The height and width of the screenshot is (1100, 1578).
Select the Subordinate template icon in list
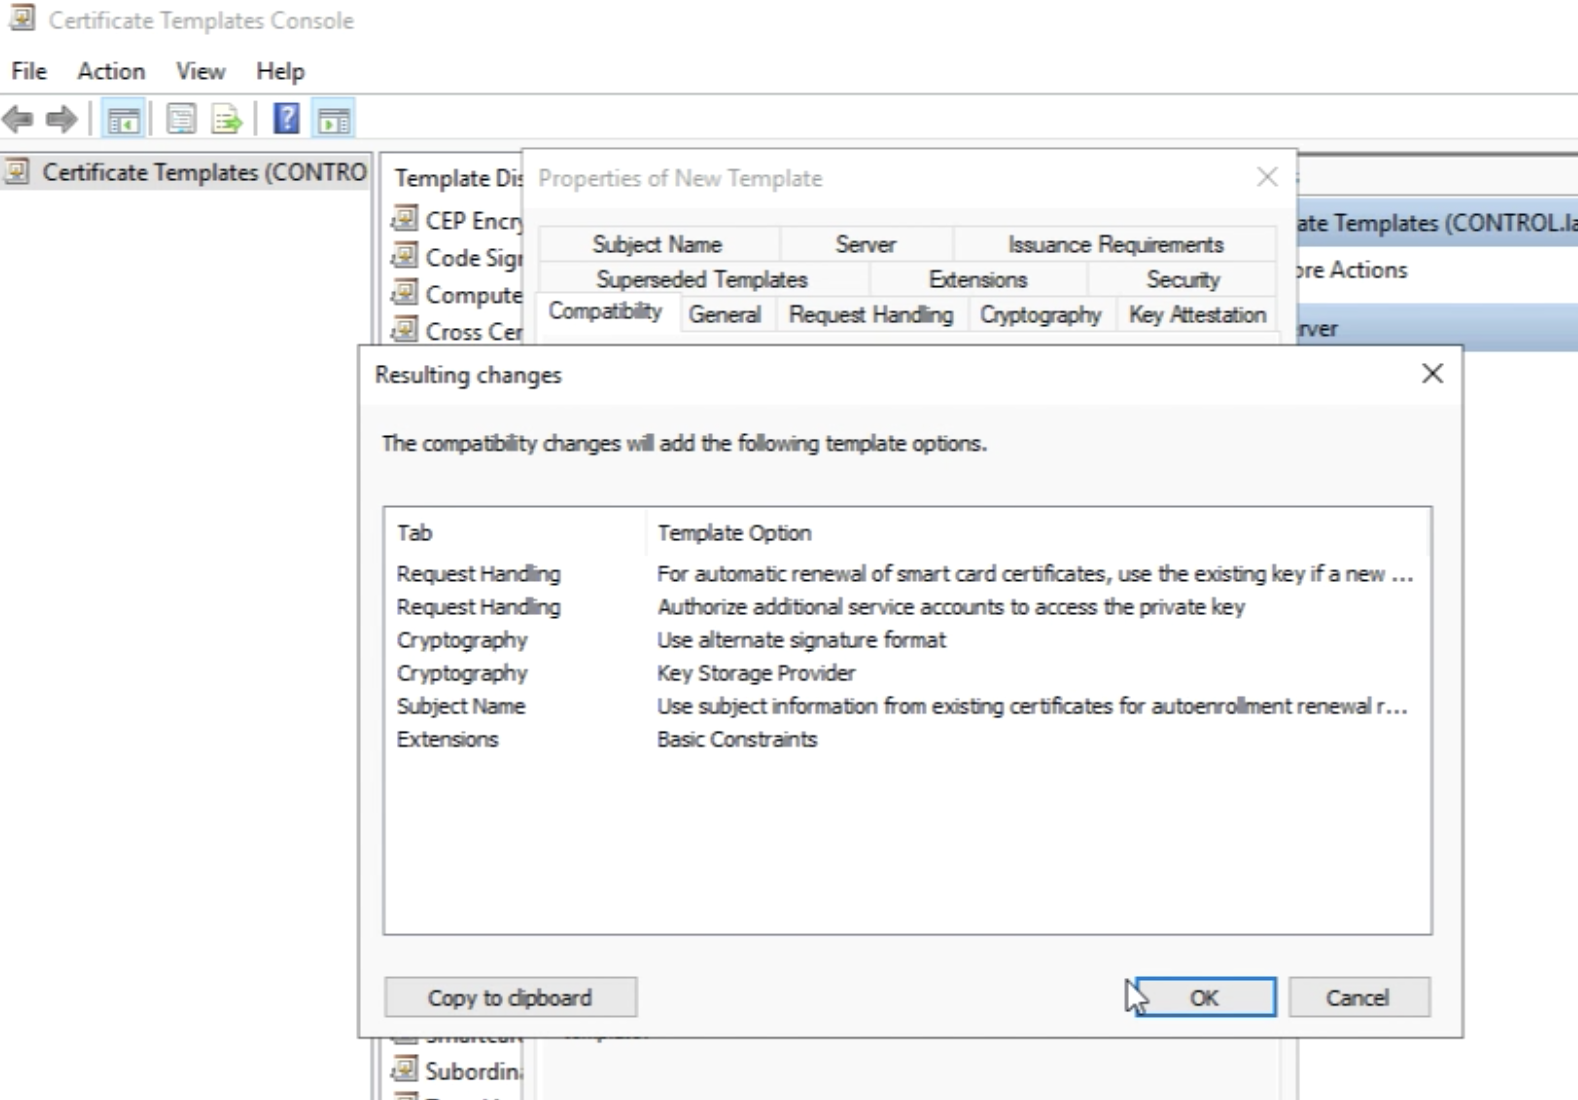(405, 1070)
